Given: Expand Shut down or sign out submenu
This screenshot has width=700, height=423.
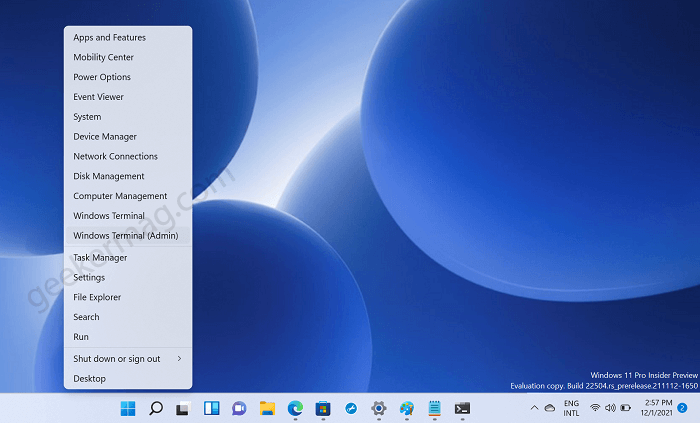Looking at the screenshot, I should [128, 359].
